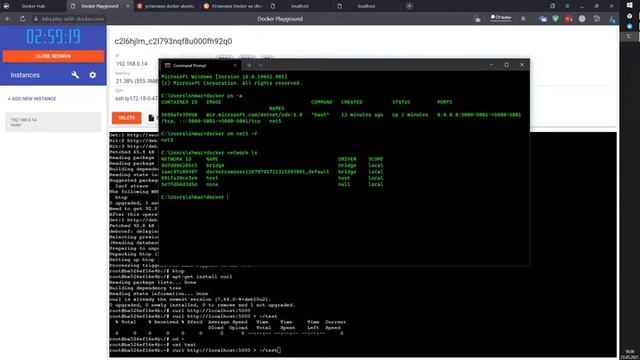Close the Command Prompt tab
The width and height of the screenshot is (640, 360).
(235, 65)
